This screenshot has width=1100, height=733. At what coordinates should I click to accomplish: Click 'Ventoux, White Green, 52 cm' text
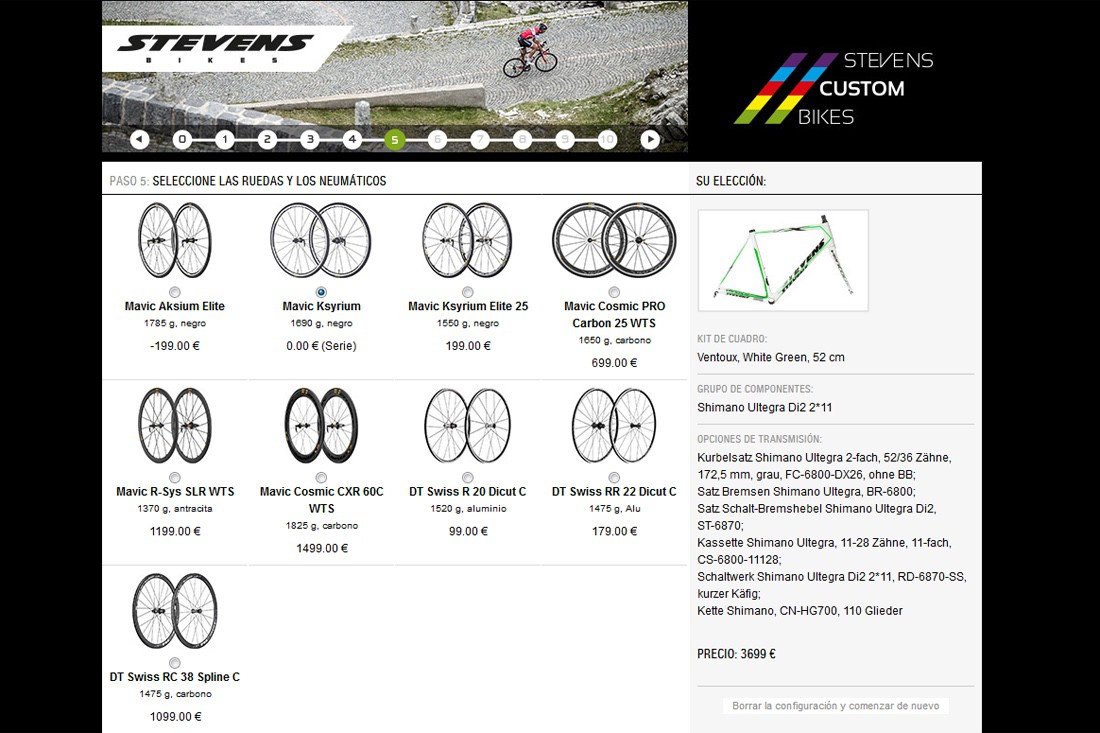(x=771, y=357)
